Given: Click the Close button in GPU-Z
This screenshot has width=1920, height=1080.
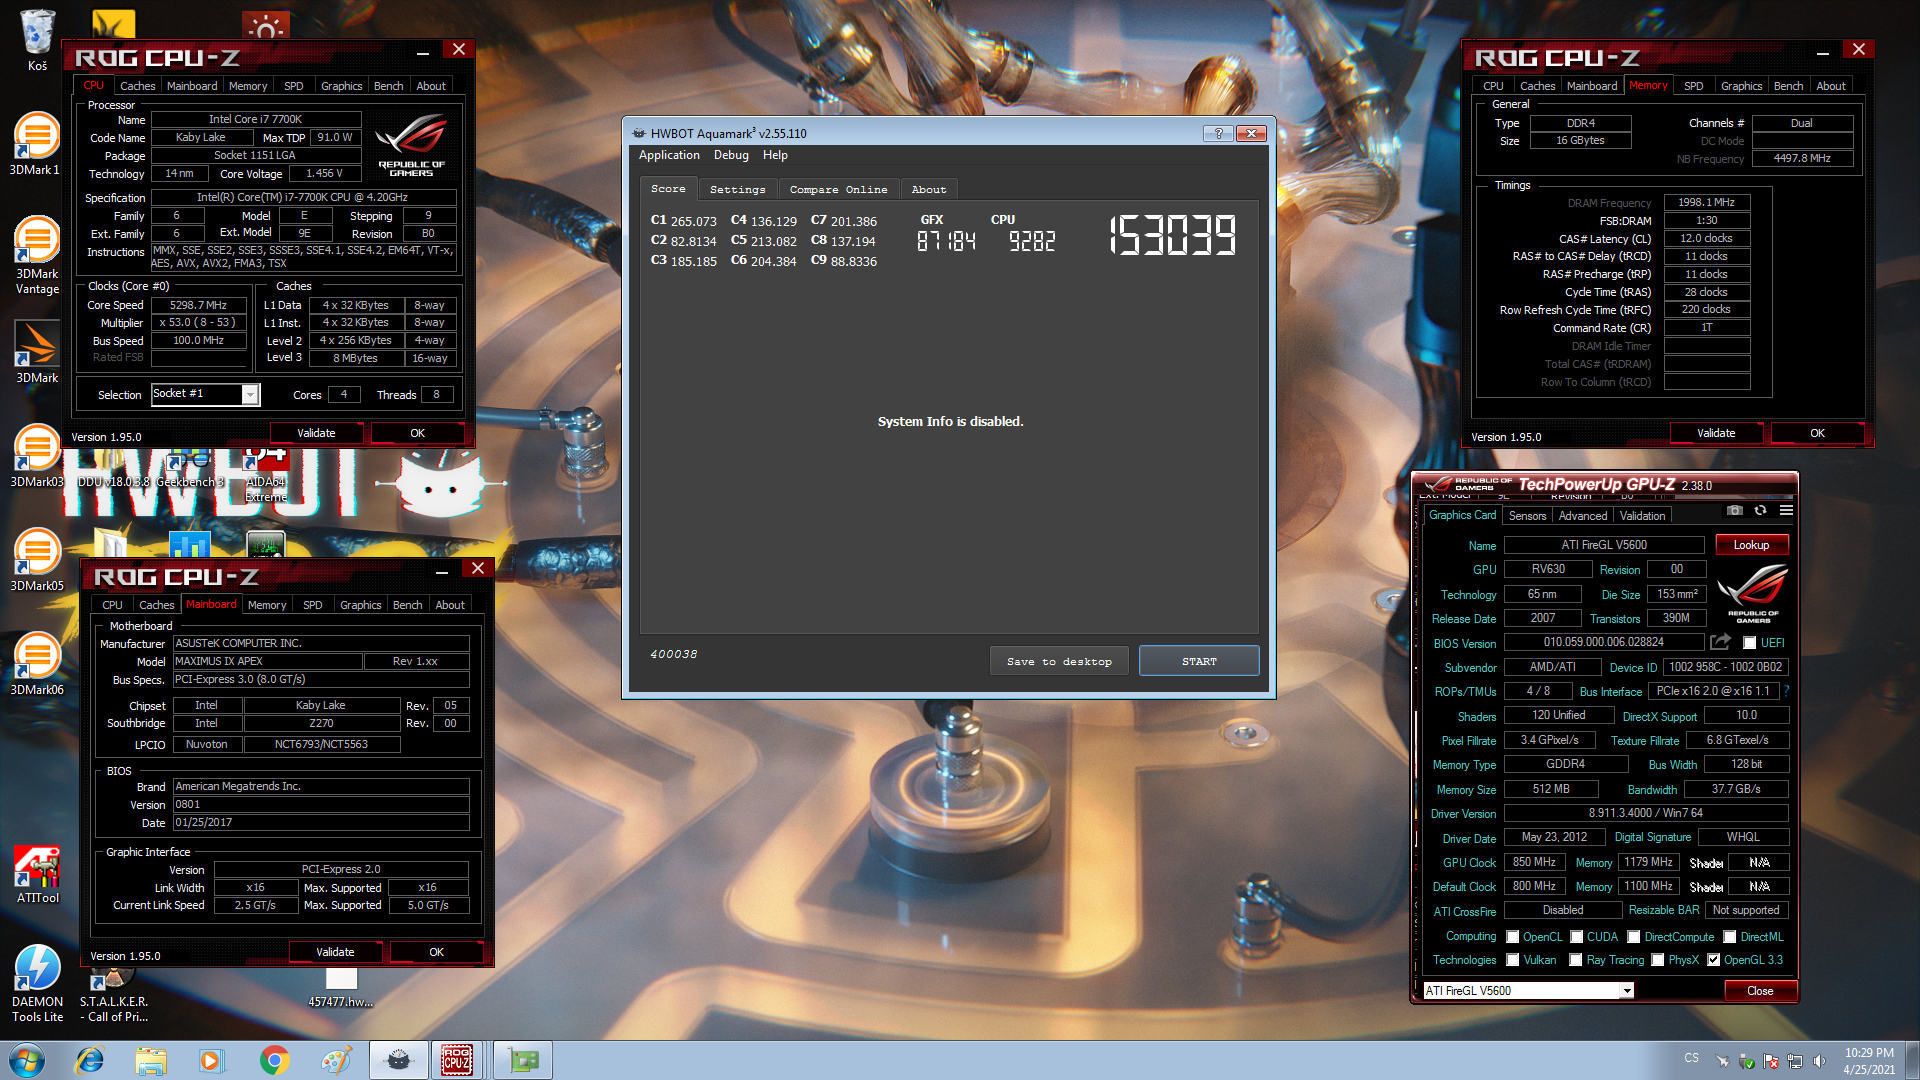Looking at the screenshot, I should (1760, 991).
